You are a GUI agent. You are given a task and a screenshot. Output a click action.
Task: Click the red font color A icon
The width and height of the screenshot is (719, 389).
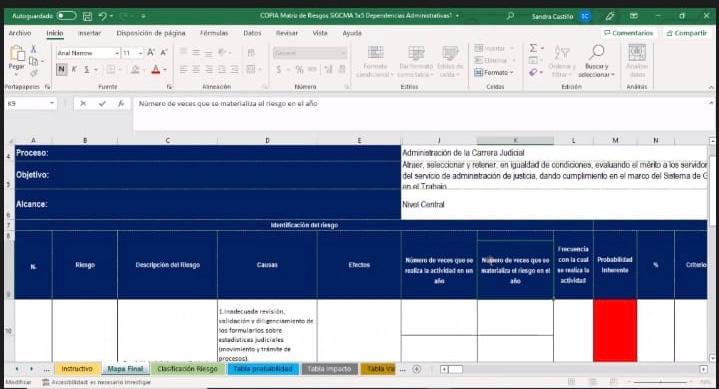pos(156,69)
